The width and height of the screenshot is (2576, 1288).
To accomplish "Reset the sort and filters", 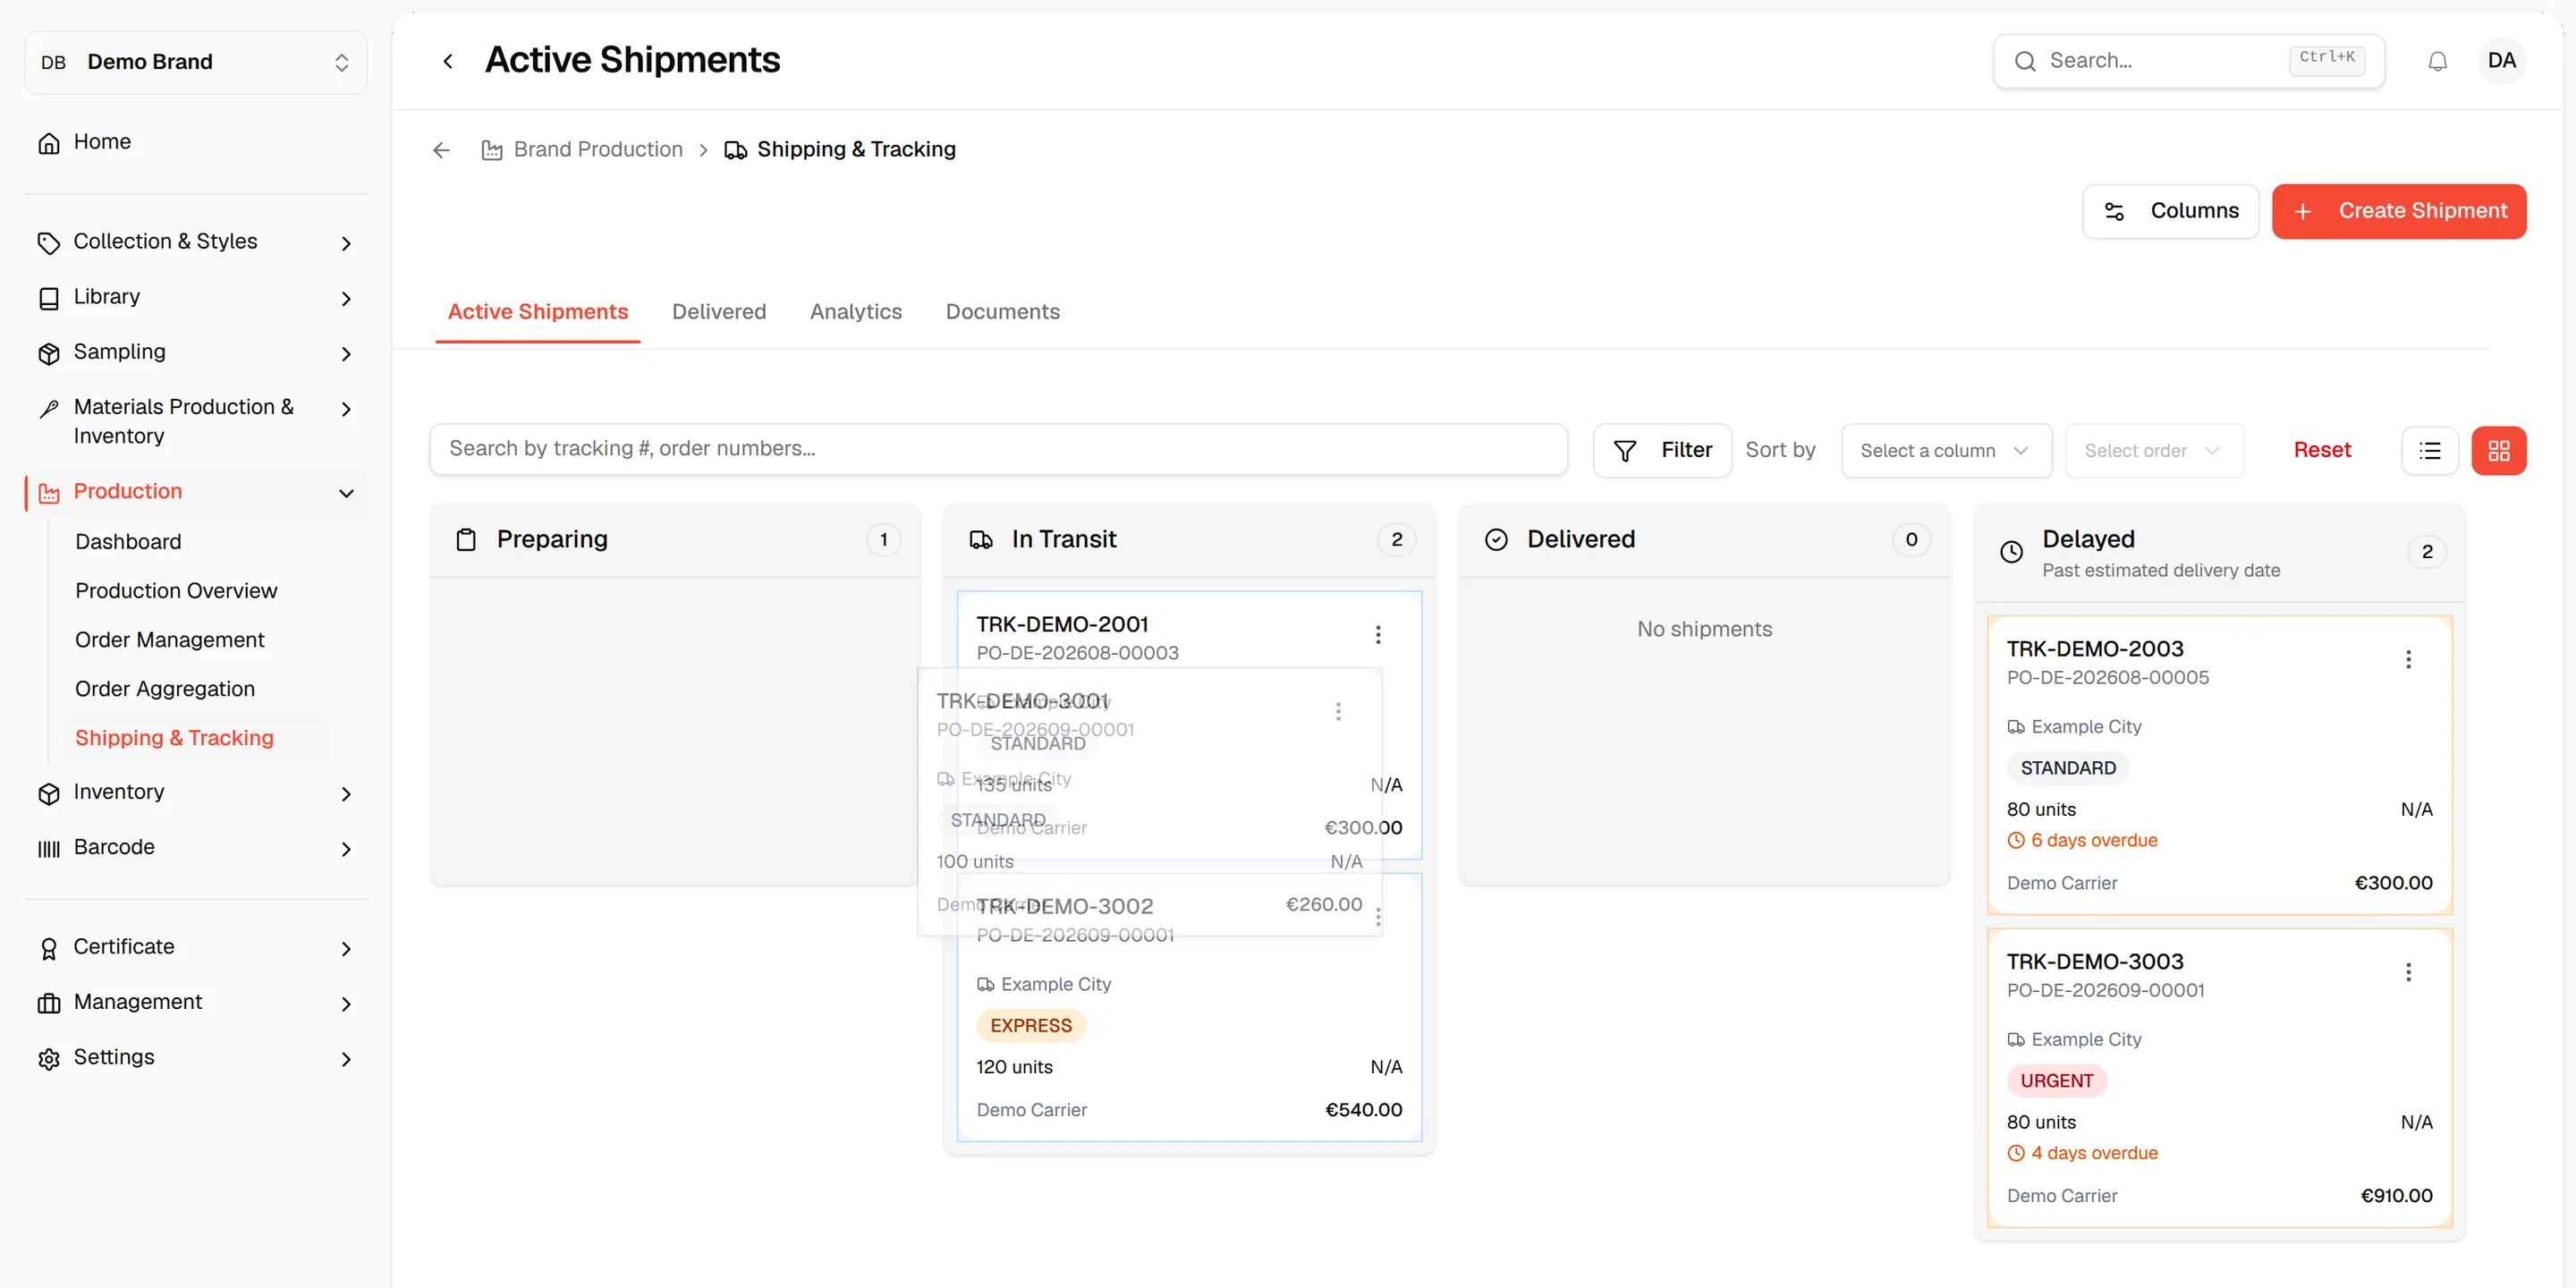I will click(2322, 450).
